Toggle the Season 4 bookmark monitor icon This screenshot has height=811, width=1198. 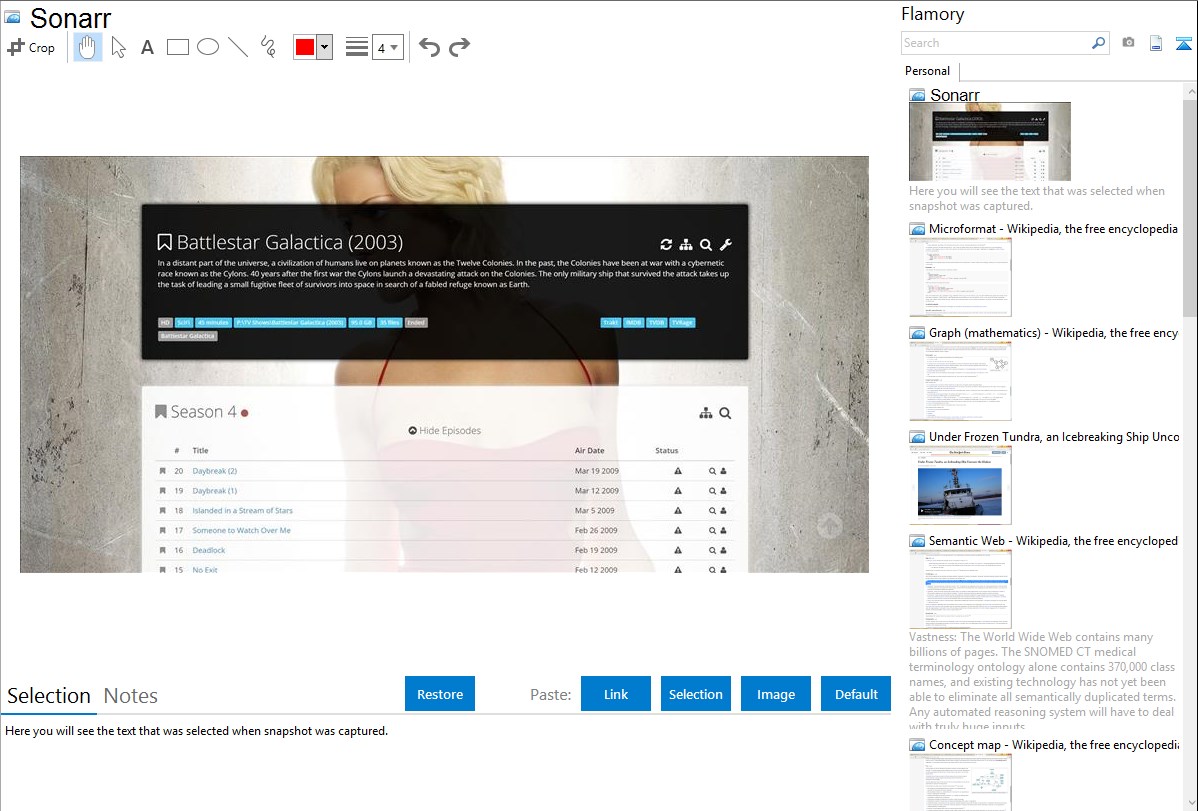click(160, 412)
